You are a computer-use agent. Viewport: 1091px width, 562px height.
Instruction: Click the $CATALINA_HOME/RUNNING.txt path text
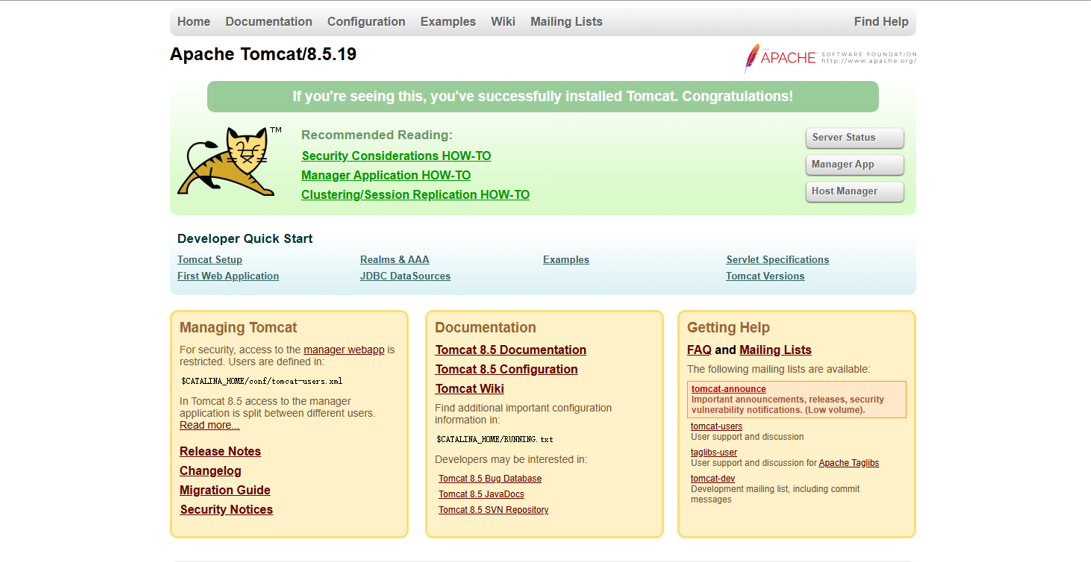click(x=495, y=440)
